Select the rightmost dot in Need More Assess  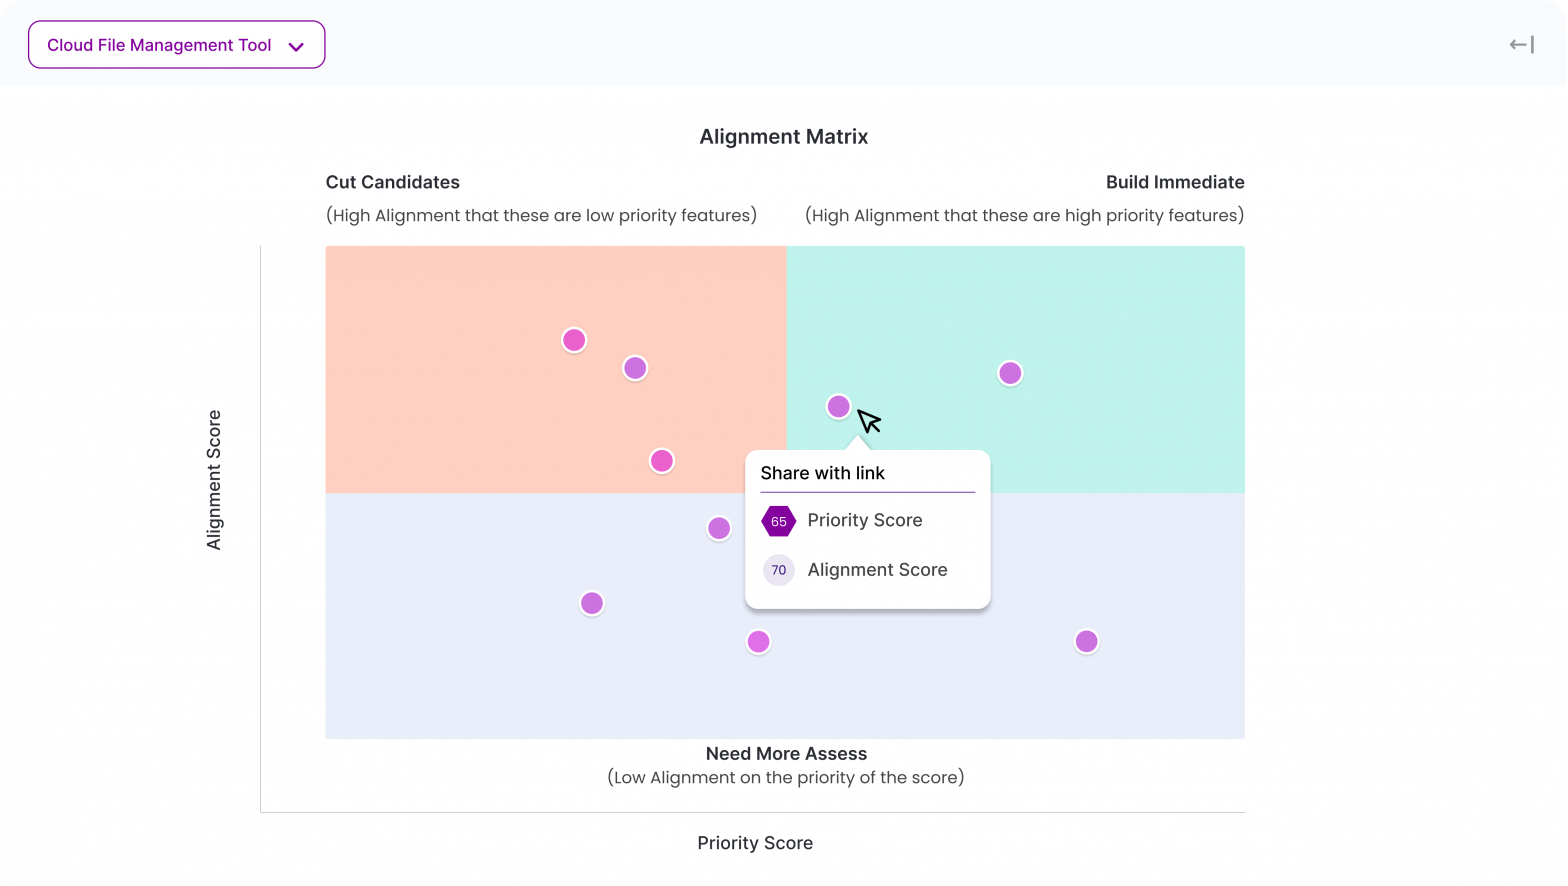1086,641
